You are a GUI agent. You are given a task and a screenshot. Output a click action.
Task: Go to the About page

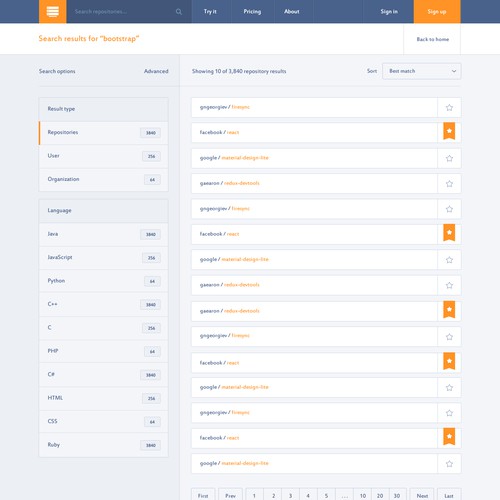(292, 12)
